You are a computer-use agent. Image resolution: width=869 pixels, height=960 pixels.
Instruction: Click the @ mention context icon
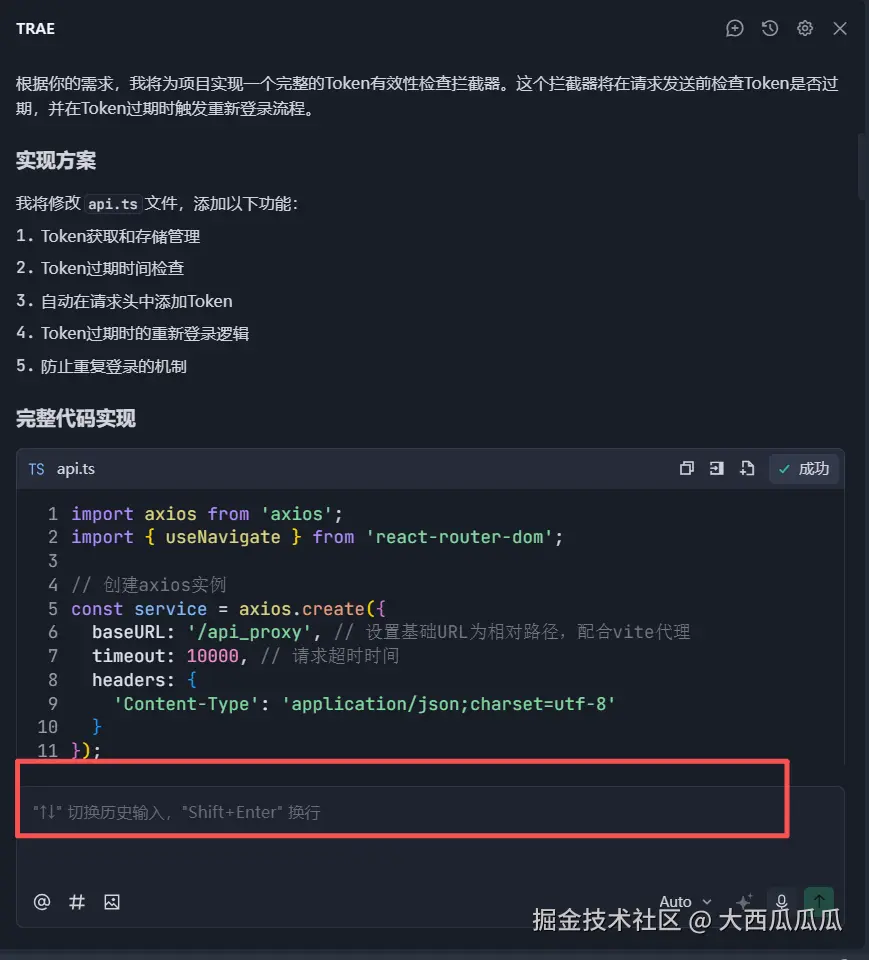[42, 902]
